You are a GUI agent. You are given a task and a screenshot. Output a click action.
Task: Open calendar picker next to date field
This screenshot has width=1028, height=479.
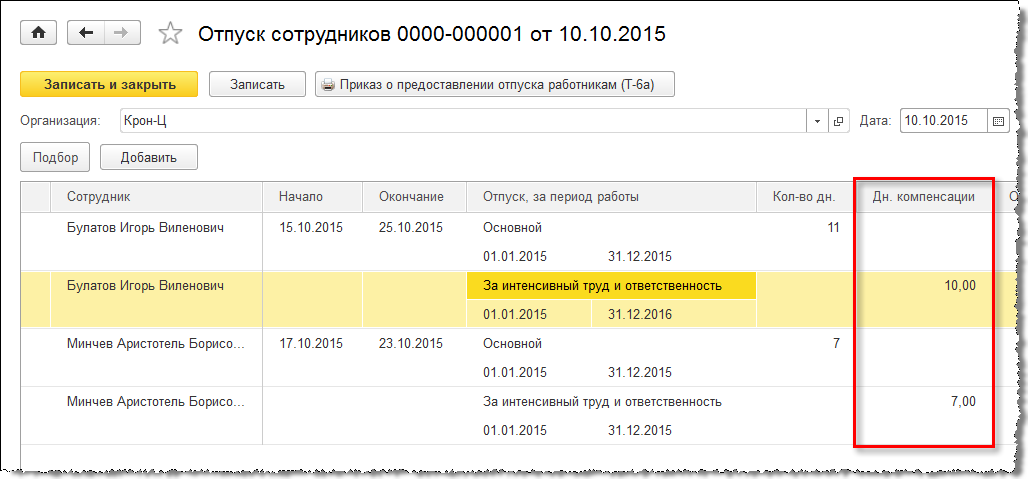[x=997, y=121]
